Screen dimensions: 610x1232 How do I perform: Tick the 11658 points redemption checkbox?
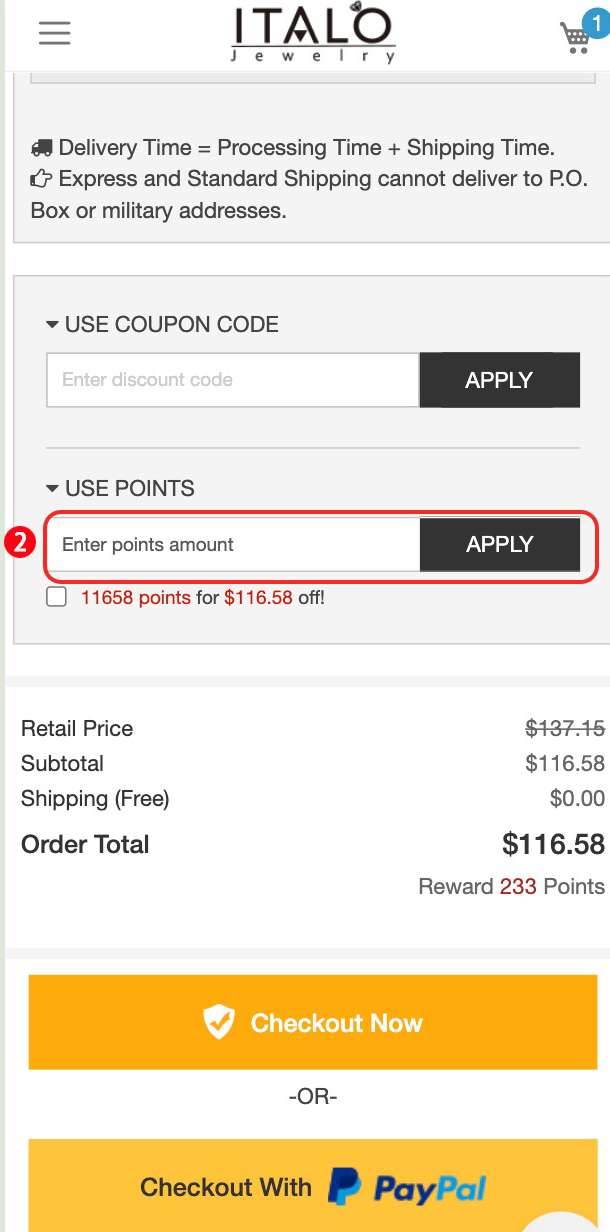57,598
